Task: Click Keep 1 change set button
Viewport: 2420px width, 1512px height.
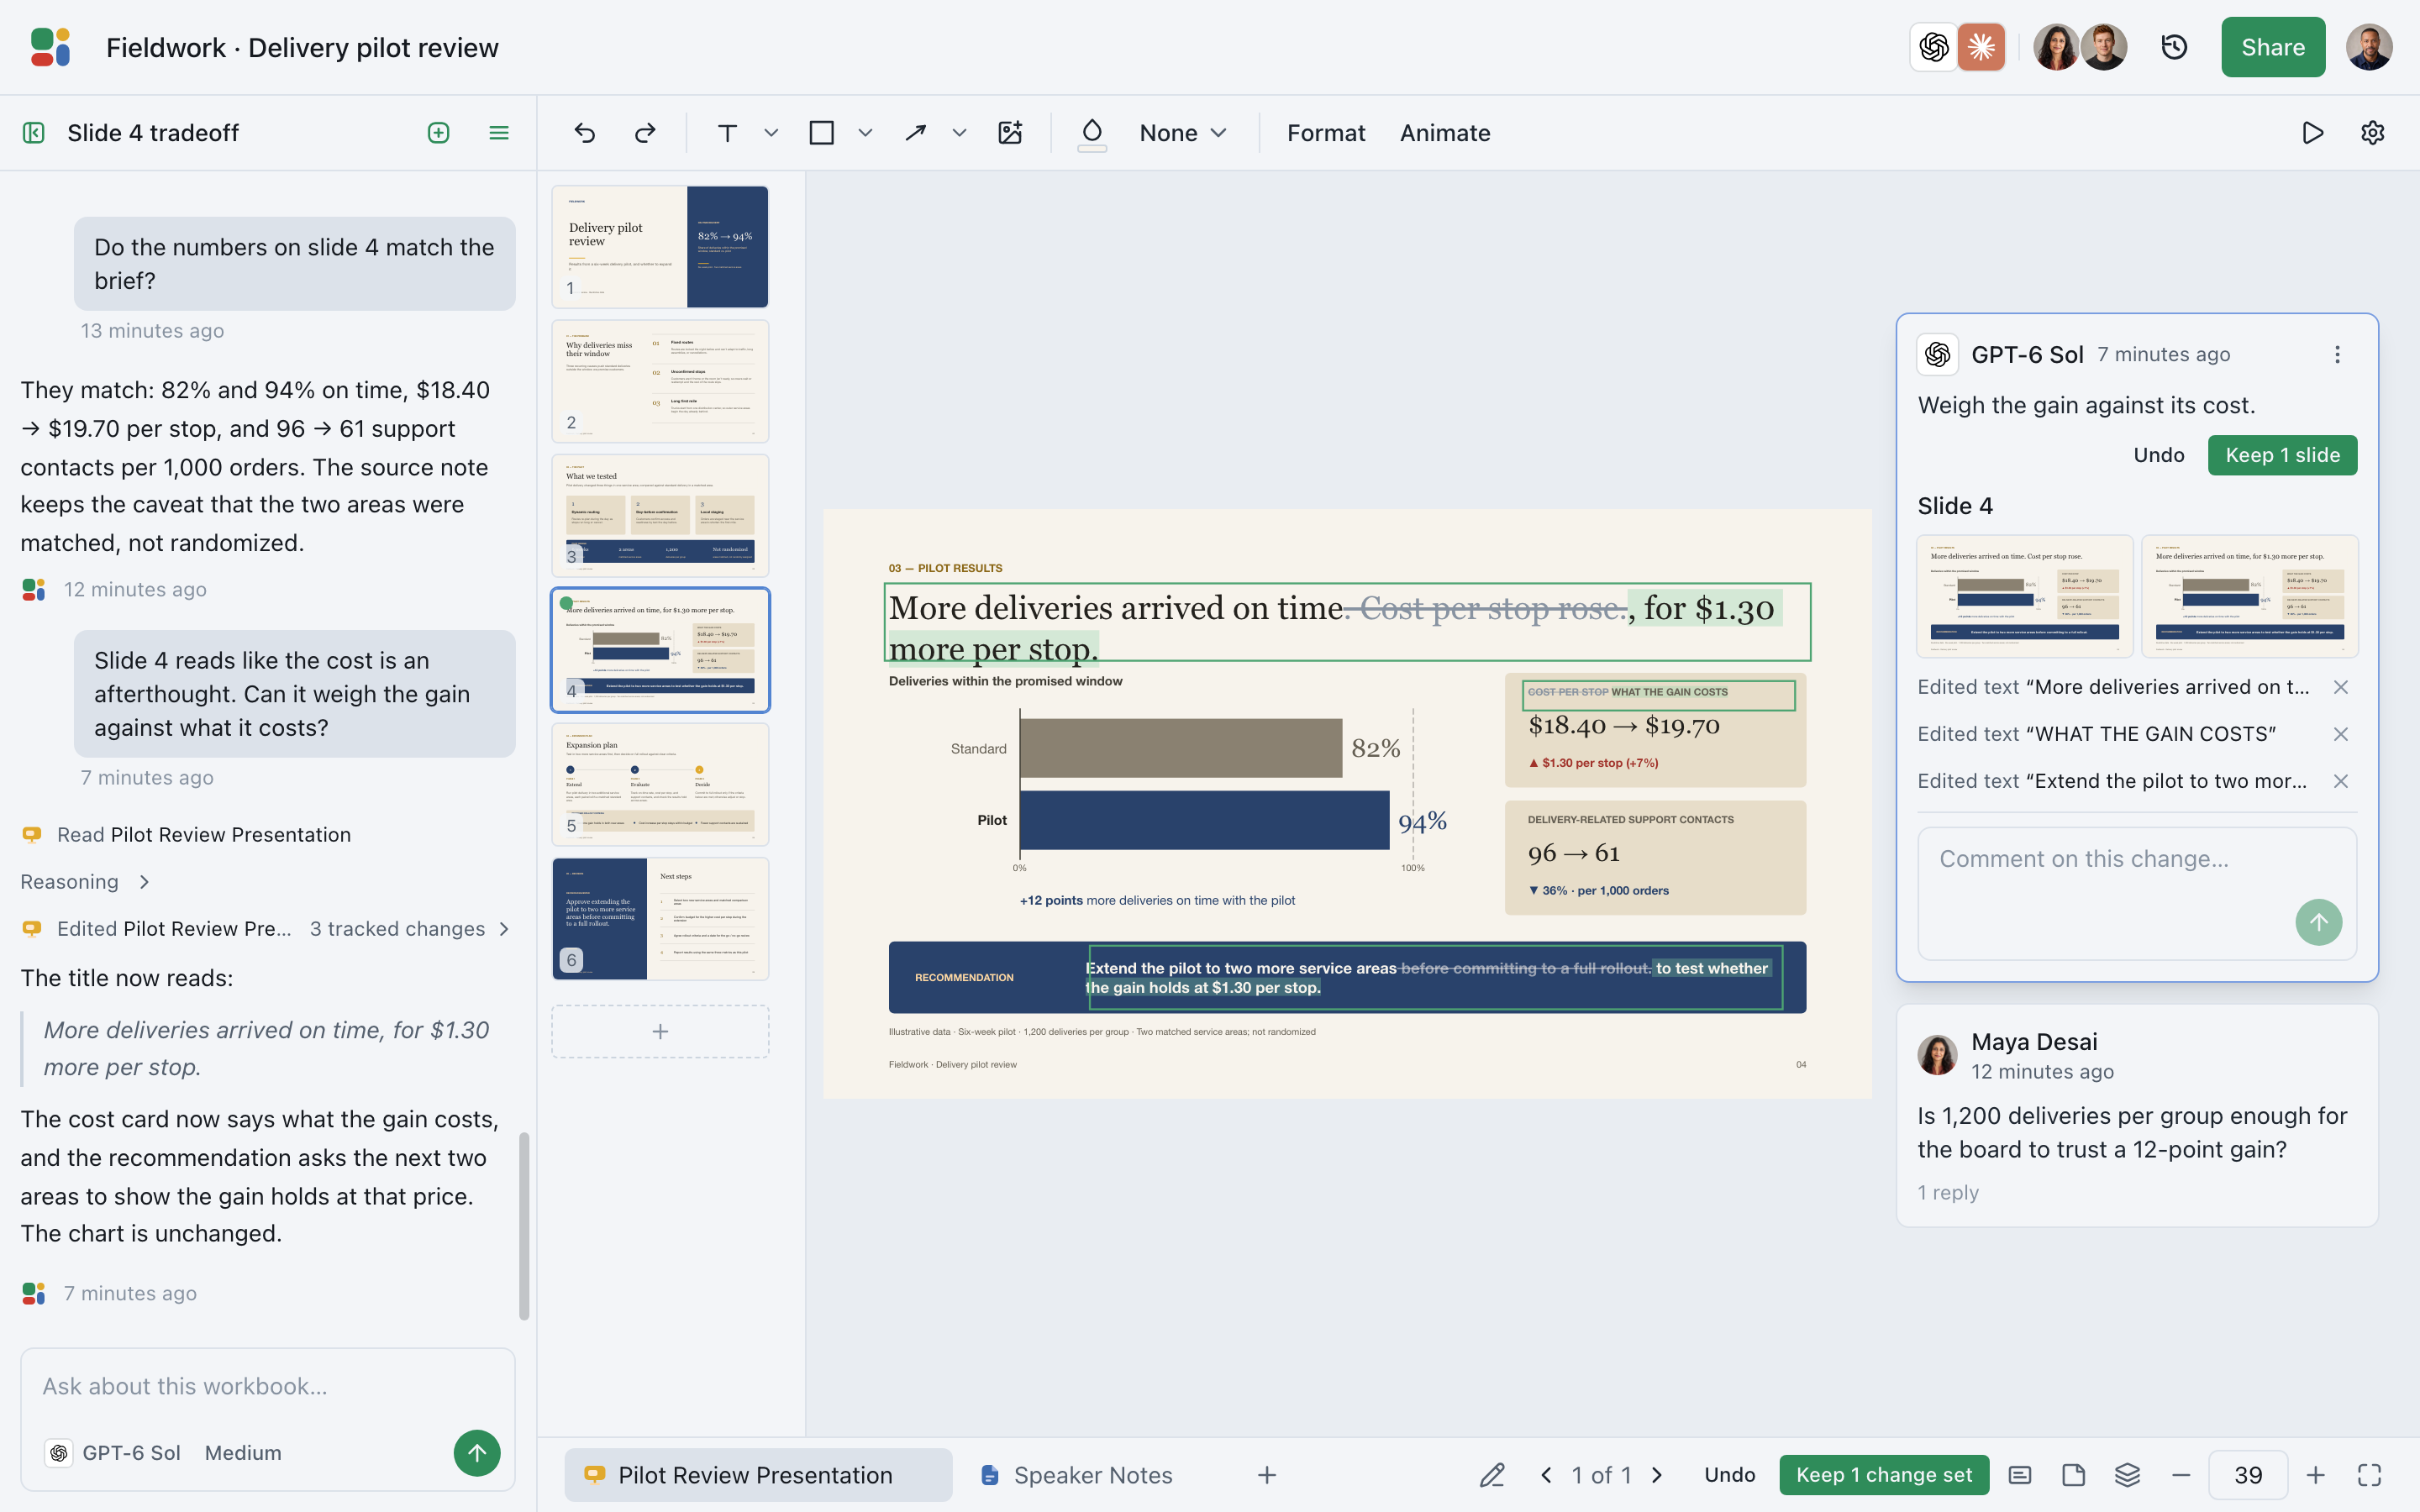Action: (x=1883, y=1475)
